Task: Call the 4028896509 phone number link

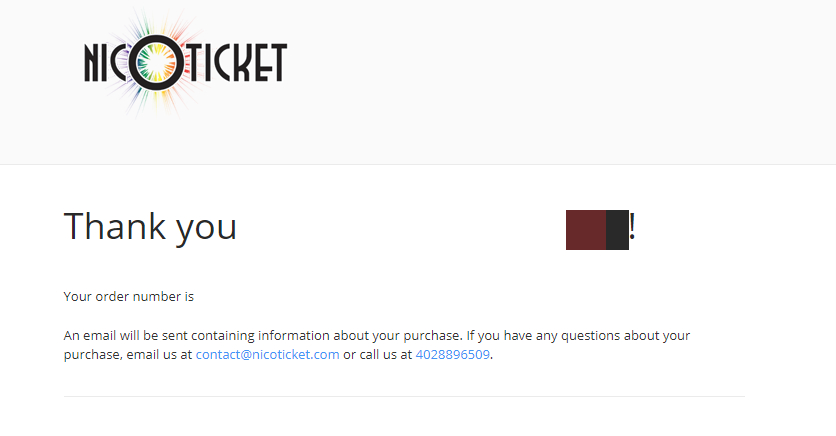Action: pyautogui.click(x=452, y=354)
